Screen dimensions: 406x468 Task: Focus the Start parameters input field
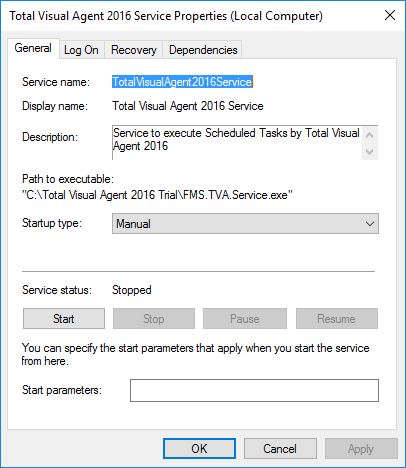pyautogui.click(x=254, y=390)
